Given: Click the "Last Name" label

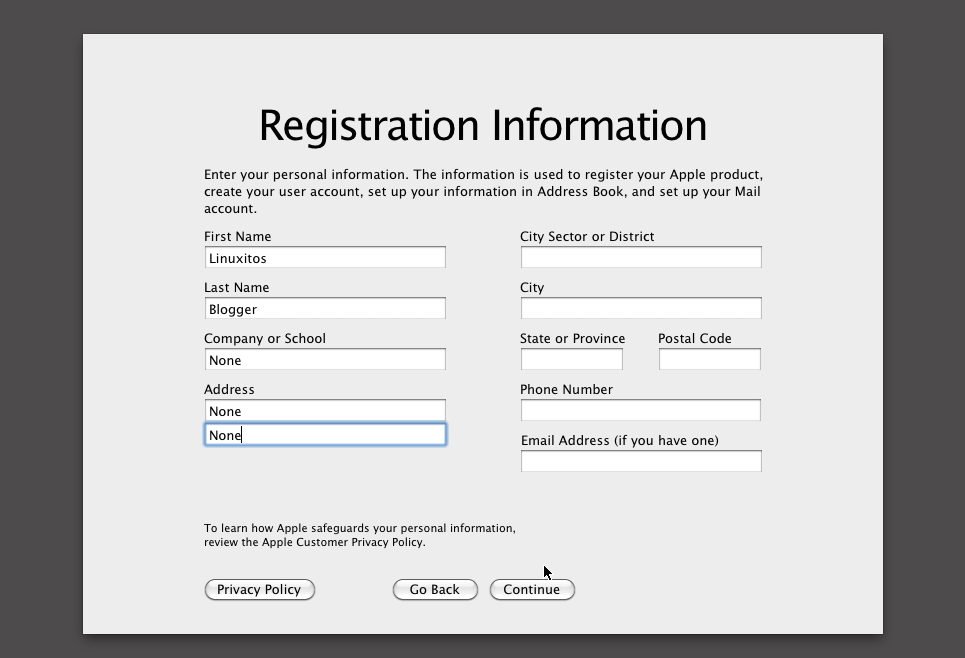Looking at the screenshot, I should tap(237, 288).
